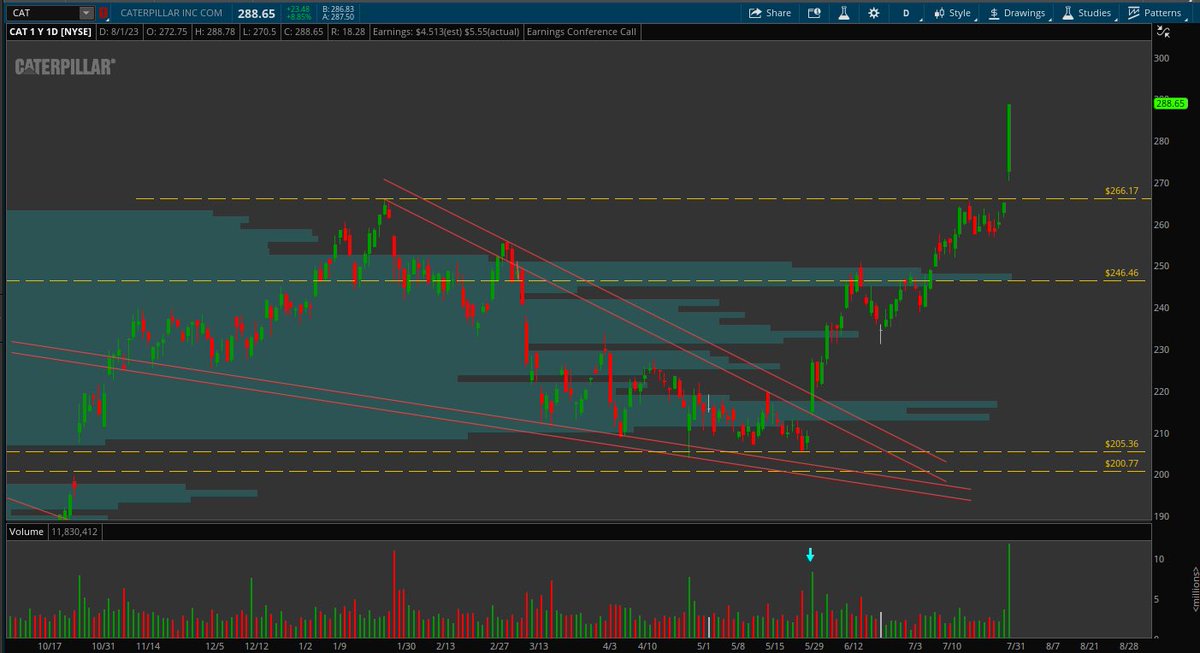Open Edit Studies via the small flask icon
This screenshot has width=1200, height=653.
point(844,13)
